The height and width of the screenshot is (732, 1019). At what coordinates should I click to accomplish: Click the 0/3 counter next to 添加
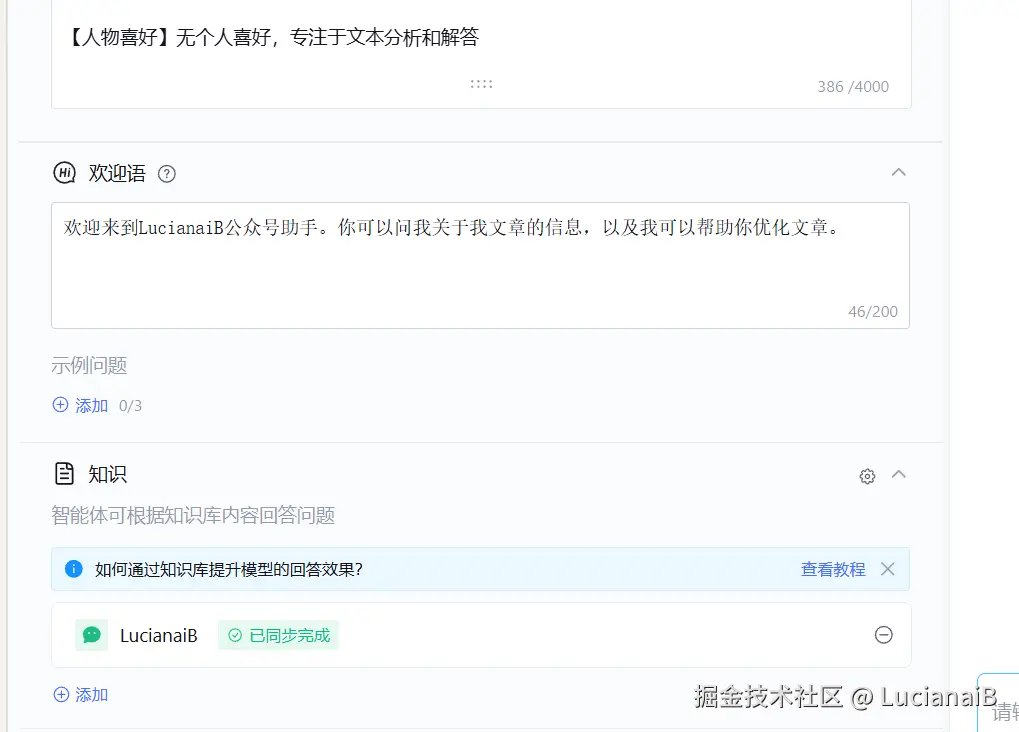131,406
